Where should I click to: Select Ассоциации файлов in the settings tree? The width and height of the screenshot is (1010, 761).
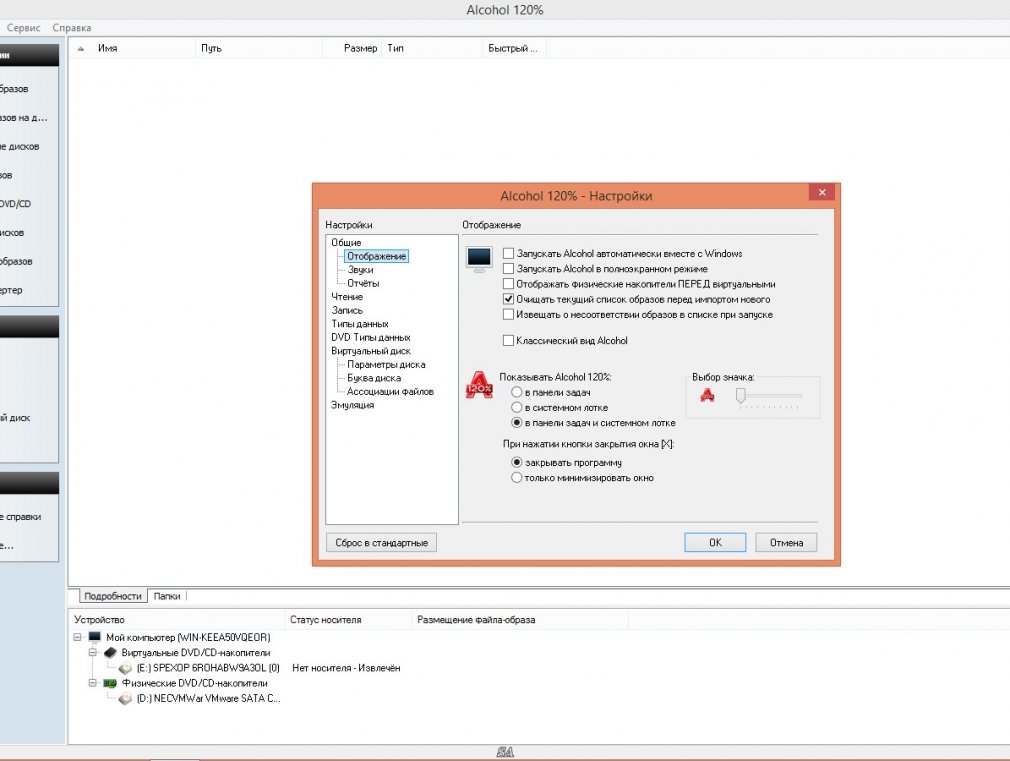tap(390, 392)
